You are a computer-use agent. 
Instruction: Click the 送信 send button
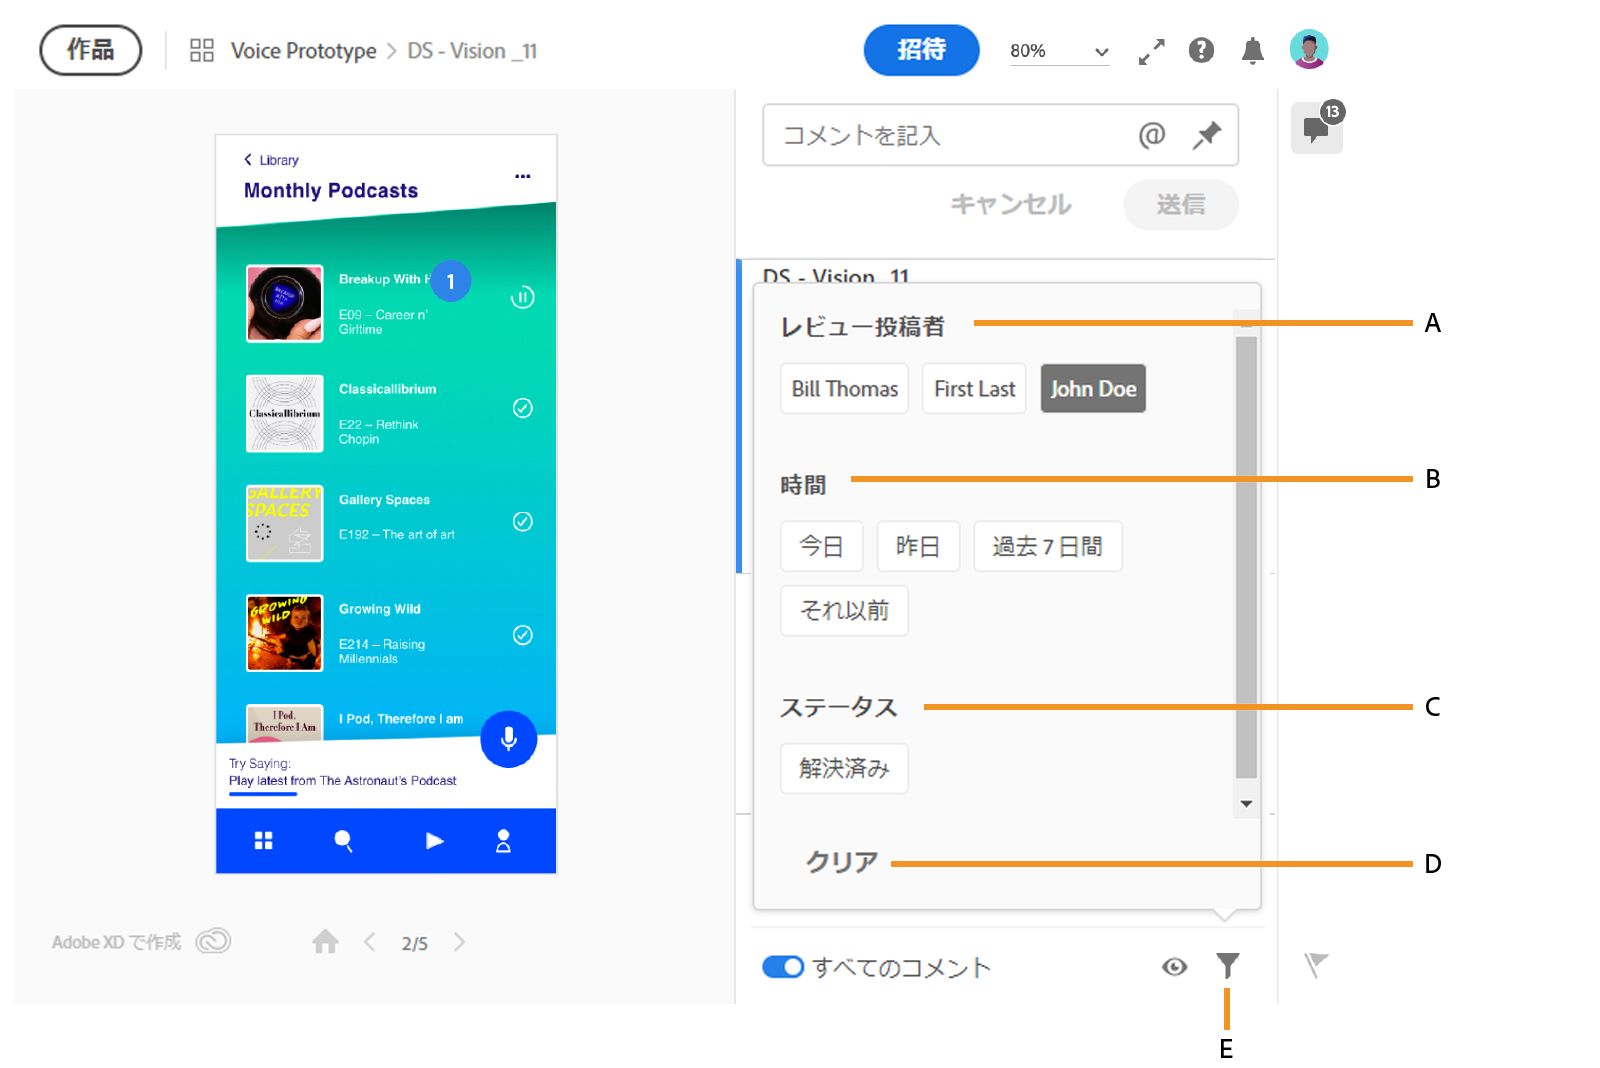click(x=1181, y=205)
